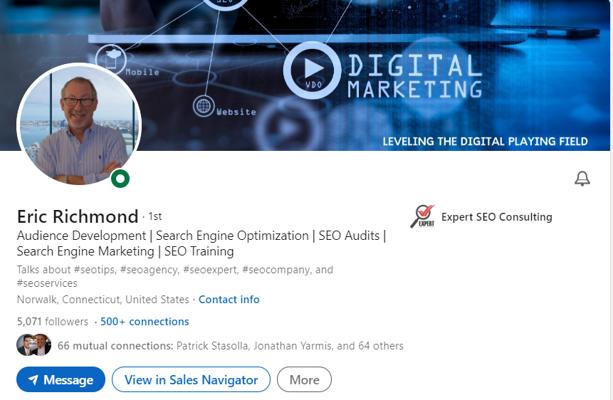Click the paper plane icon on Message

click(x=33, y=380)
